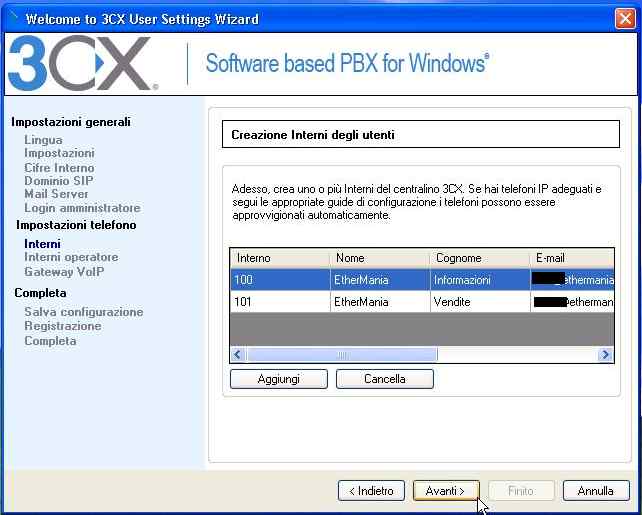The width and height of the screenshot is (642, 515).
Task: Go back with the < Indietro button
Action: pyautogui.click(x=371, y=490)
